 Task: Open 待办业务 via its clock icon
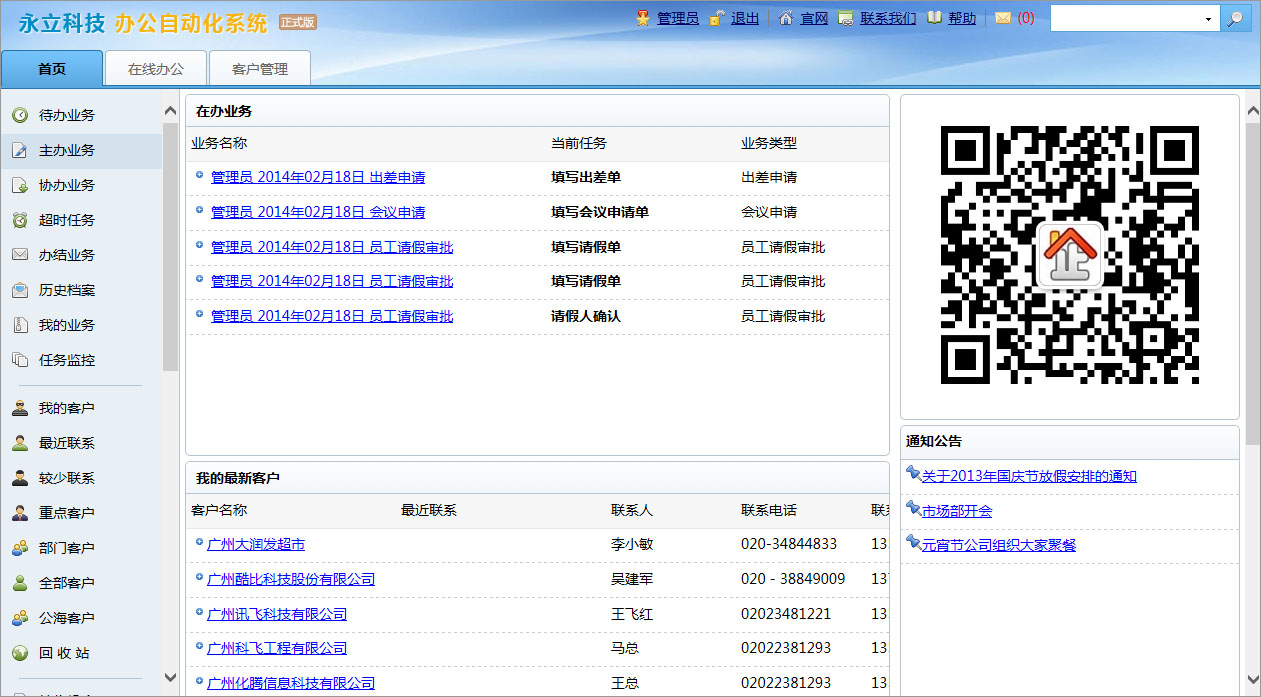pyautogui.click(x=20, y=115)
